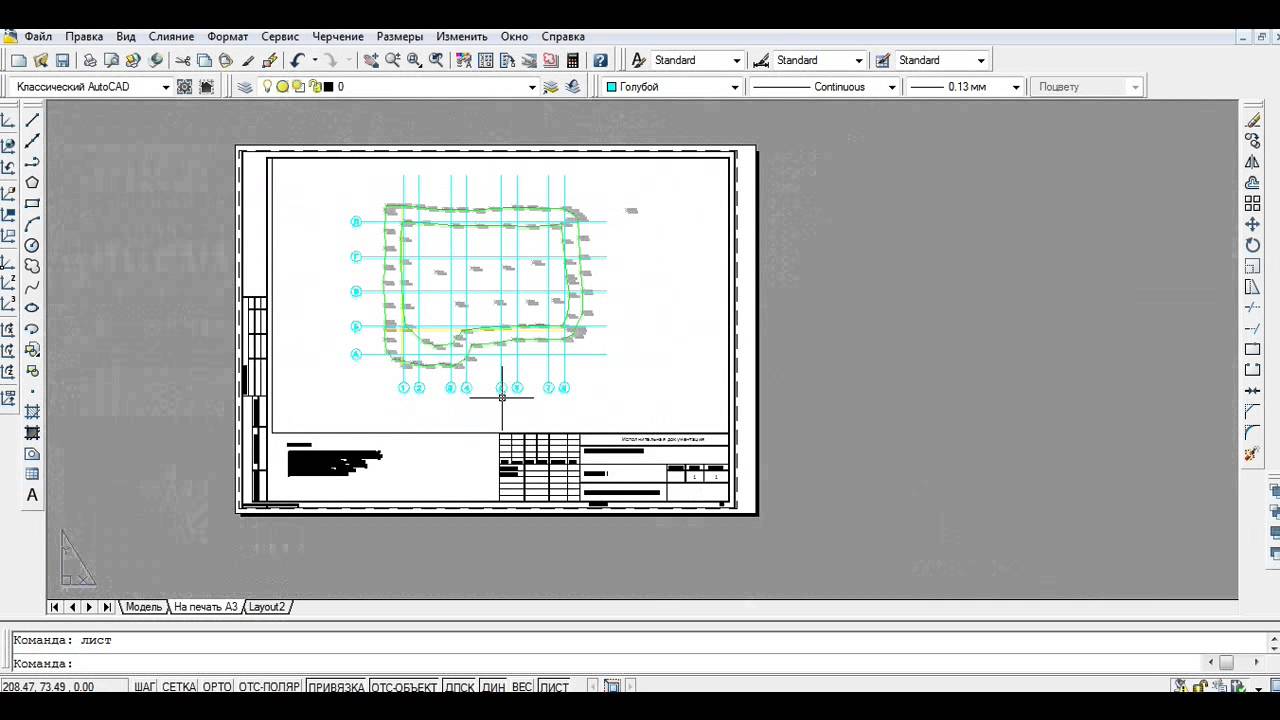Select the Rectangle drawing tool

[32, 203]
